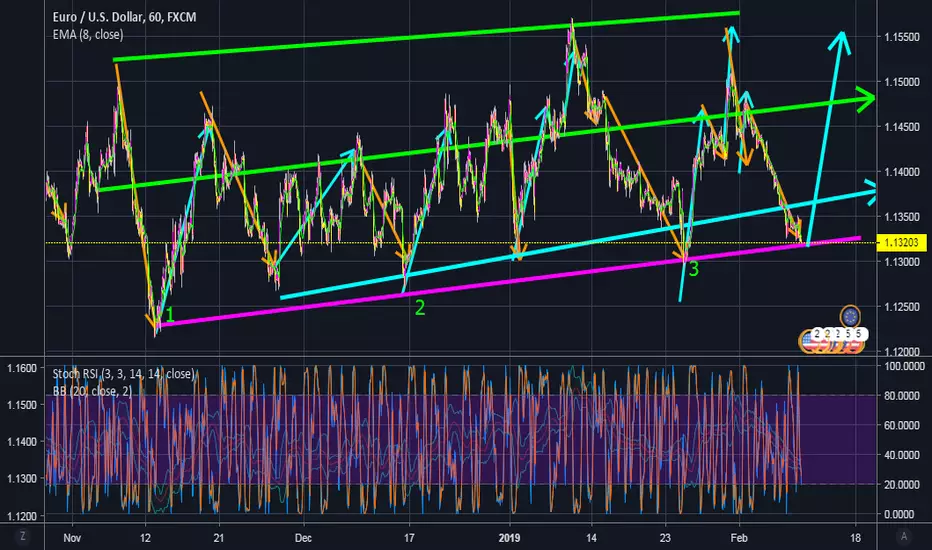The height and width of the screenshot is (550, 932).
Task: Click the 1.12500 price axis label
Action: coord(902,307)
